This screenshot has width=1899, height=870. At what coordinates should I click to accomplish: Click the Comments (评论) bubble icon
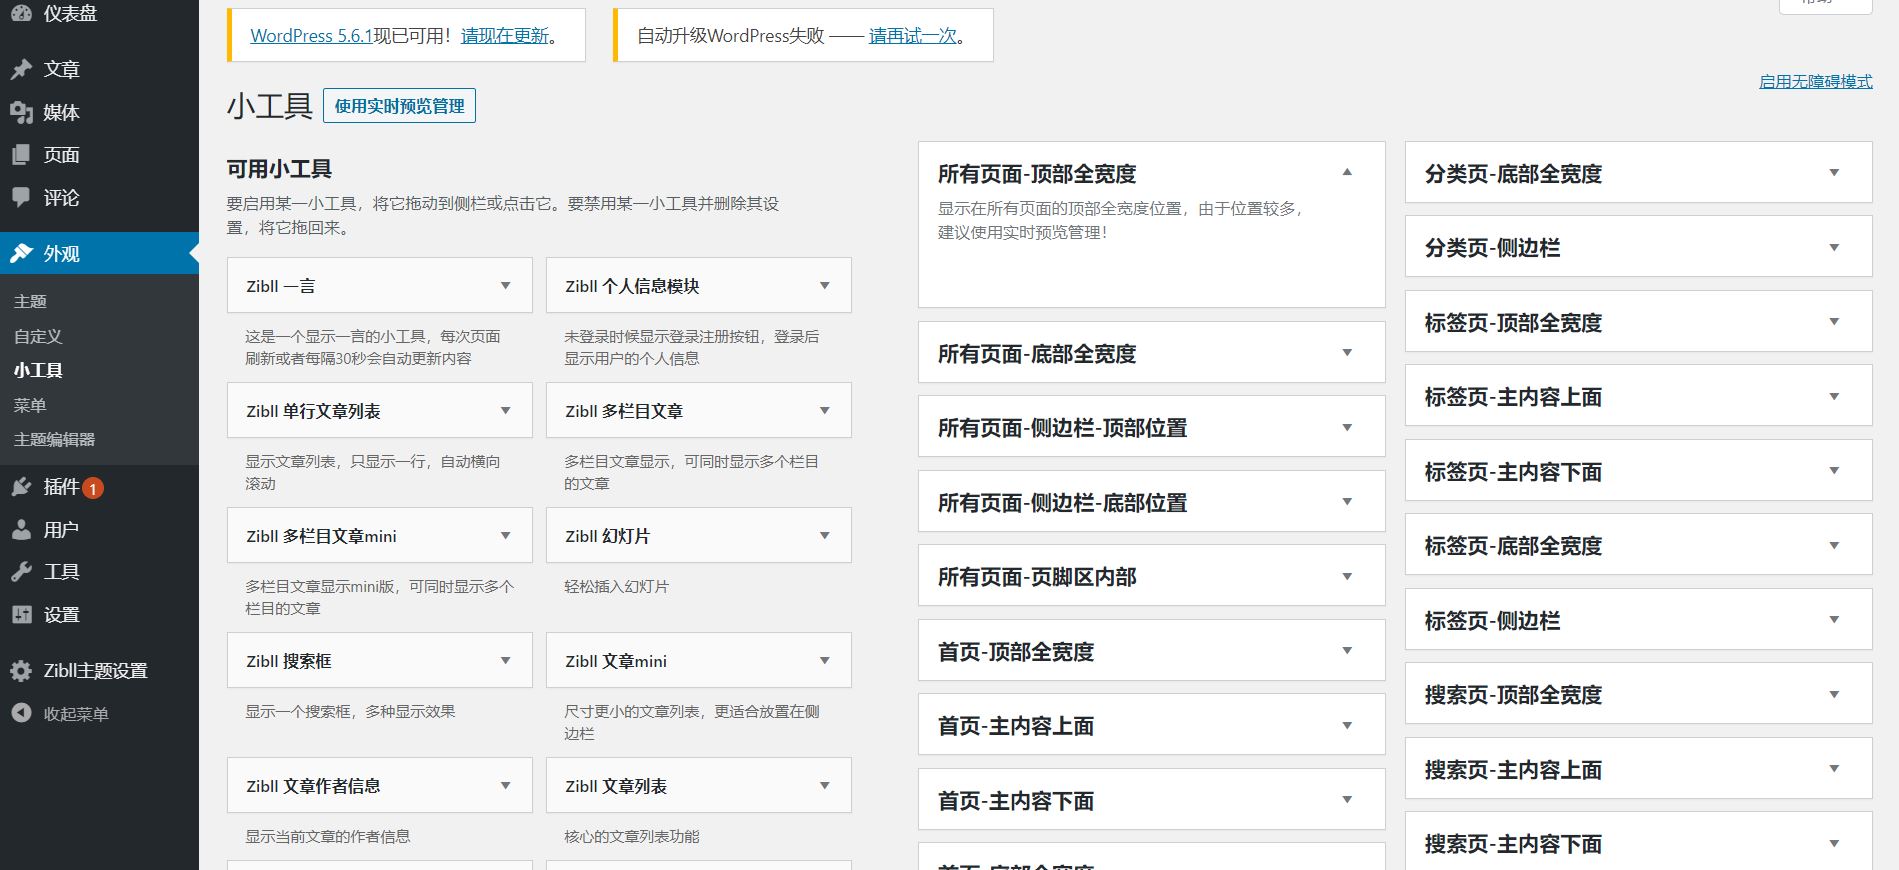[21, 197]
